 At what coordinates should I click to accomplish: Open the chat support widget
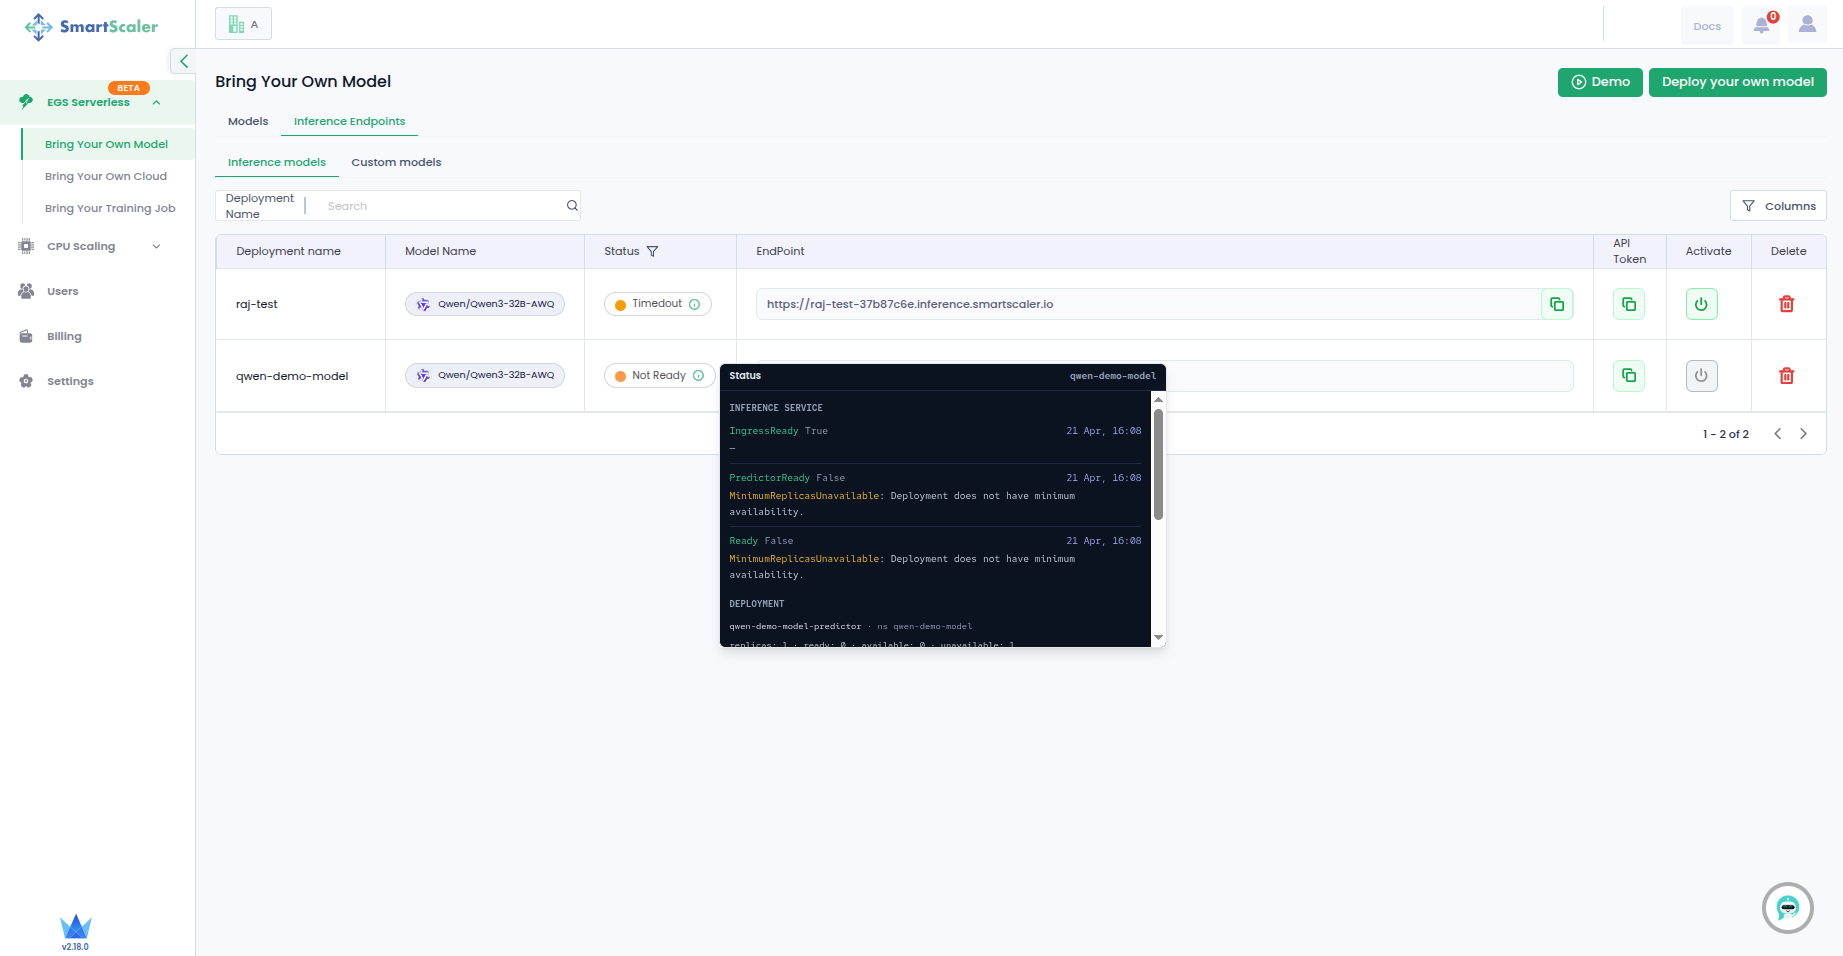pyautogui.click(x=1787, y=908)
